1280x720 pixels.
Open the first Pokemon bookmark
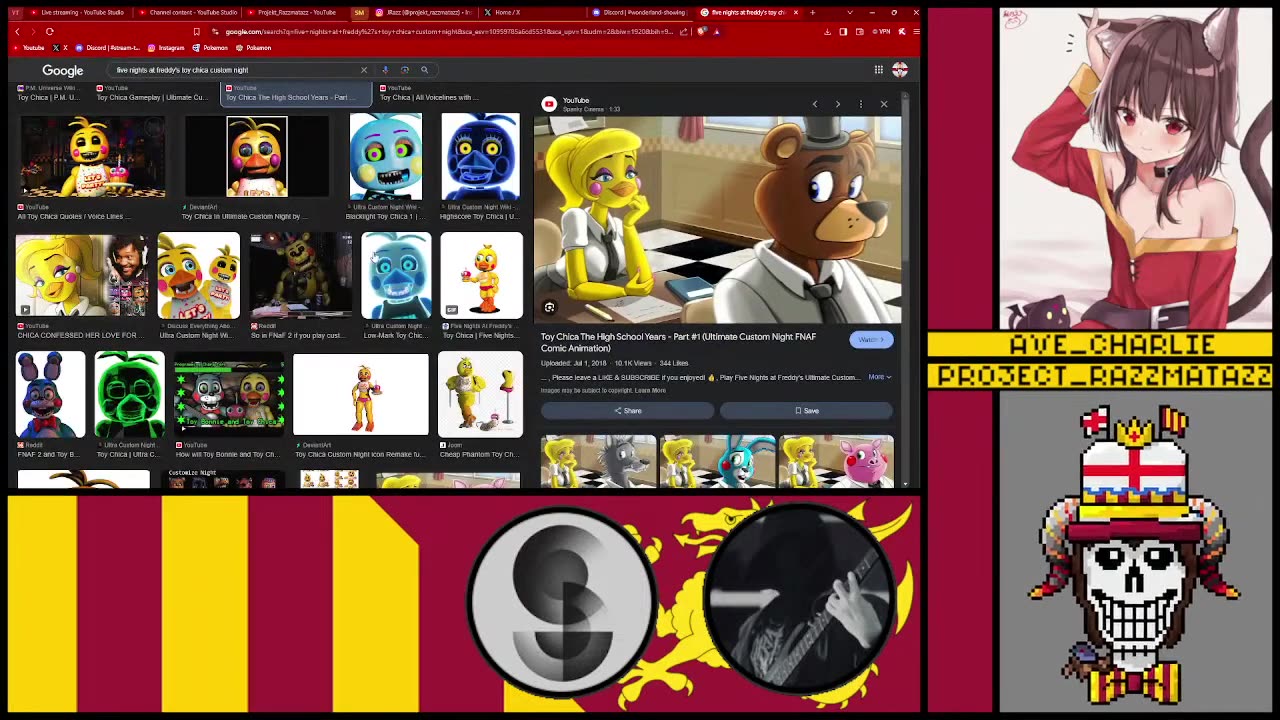[210, 48]
